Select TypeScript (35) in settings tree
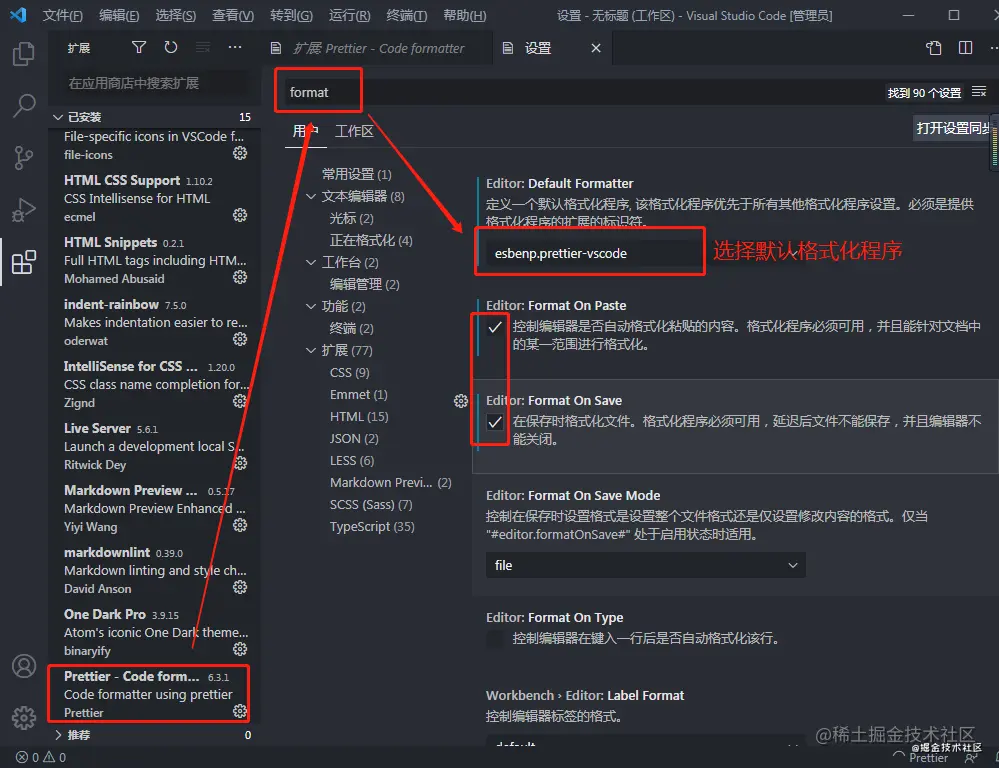Viewport: 999px width, 768px height. pos(372,526)
